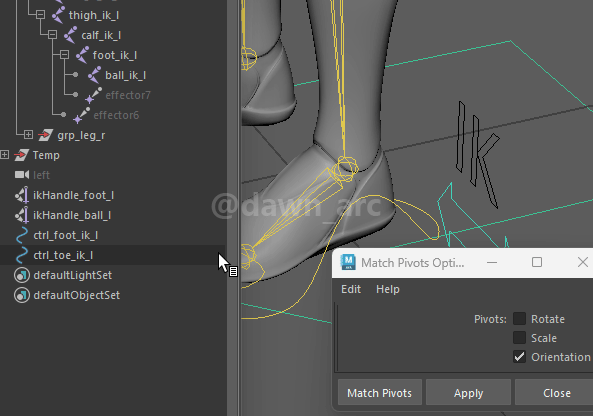Click the calf_ik_l joint icon
Viewport: 593px width, 416px height.
pos(70,35)
